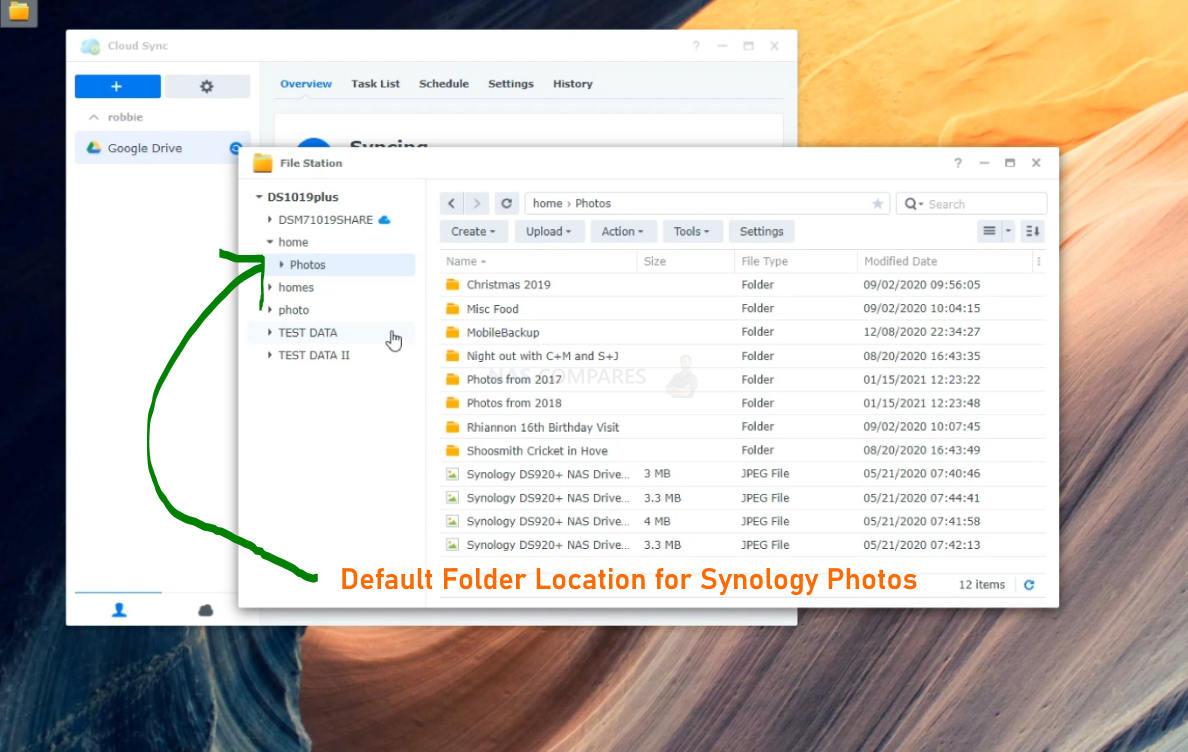
Task: Click the search magnifier icon in File Station
Action: coord(911,204)
